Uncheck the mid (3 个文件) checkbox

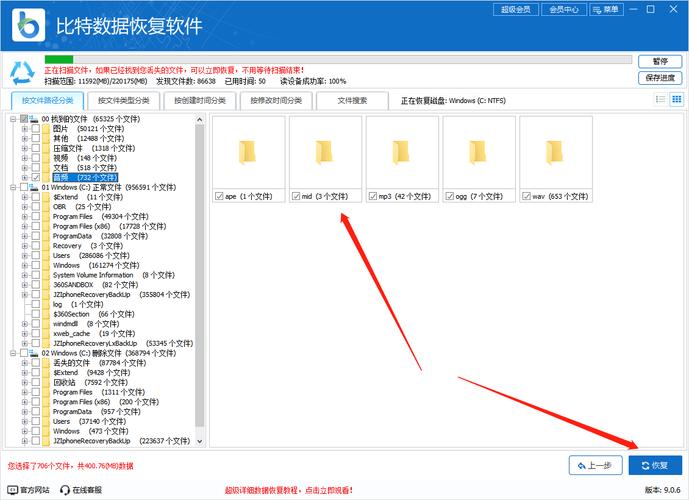pyautogui.click(x=296, y=196)
